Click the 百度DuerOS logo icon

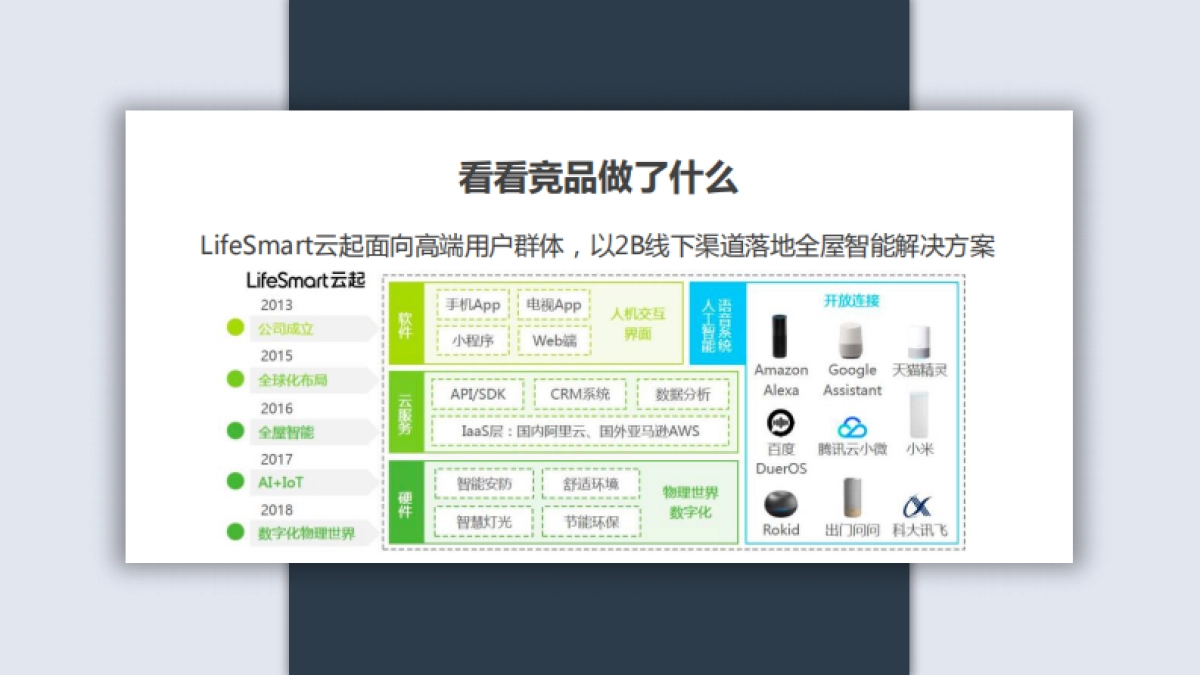coord(780,424)
